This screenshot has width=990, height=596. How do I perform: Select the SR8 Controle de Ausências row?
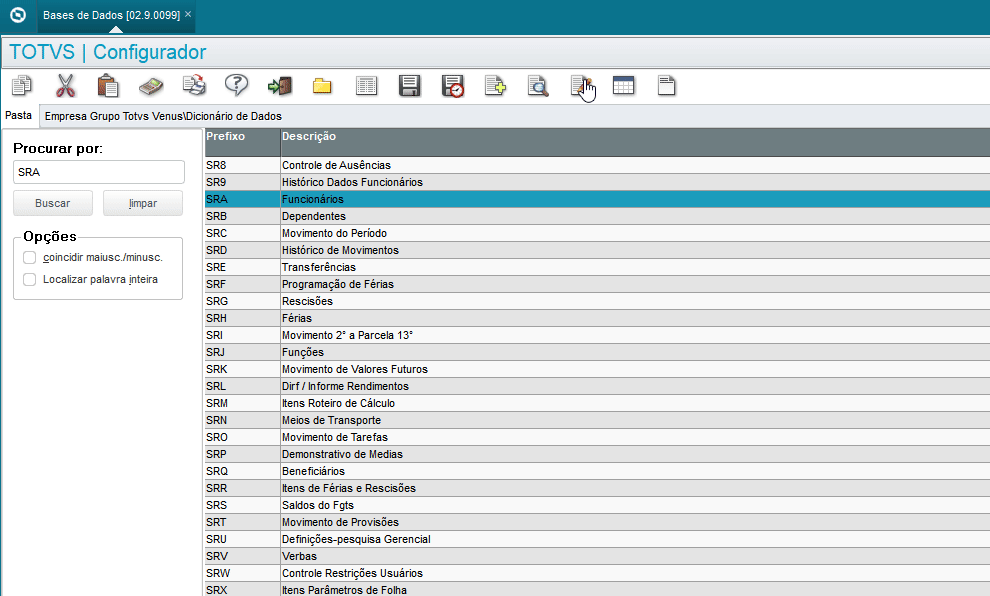coord(597,165)
